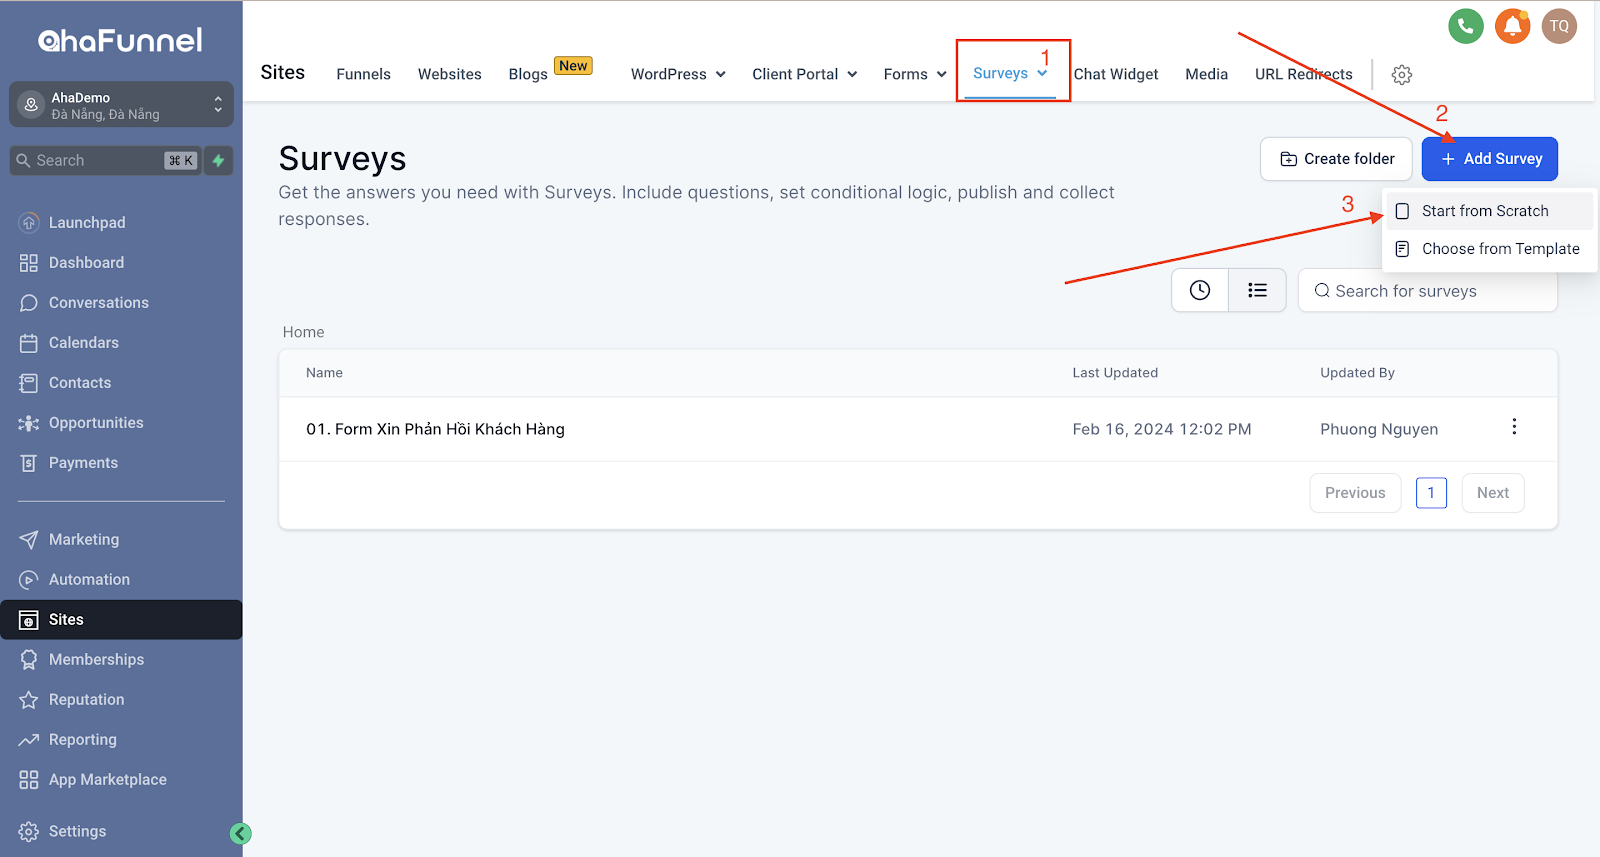The image size is (1600, 857).
Task: Click the Feb 16, 2024 12:02 PM date
Action: (1162, 429)
